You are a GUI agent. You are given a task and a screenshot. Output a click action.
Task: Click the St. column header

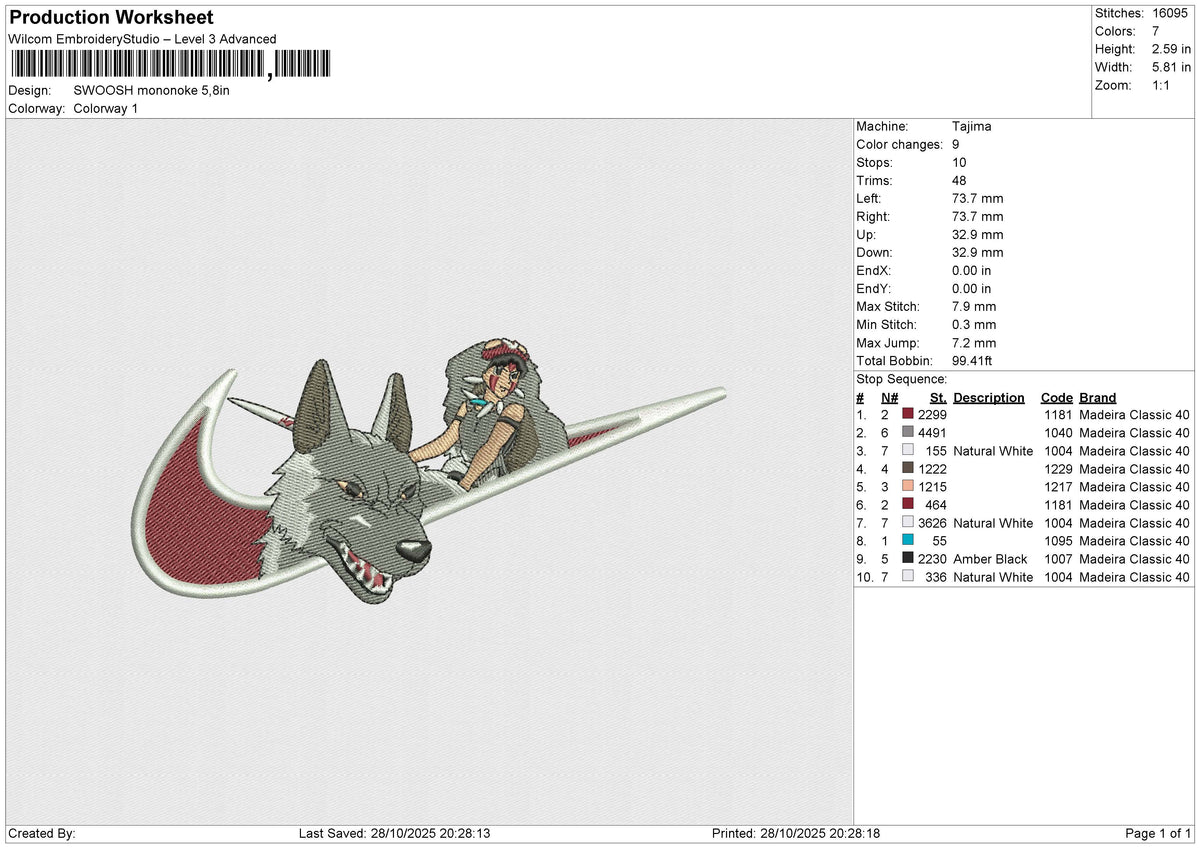click(x=938, y=397)
